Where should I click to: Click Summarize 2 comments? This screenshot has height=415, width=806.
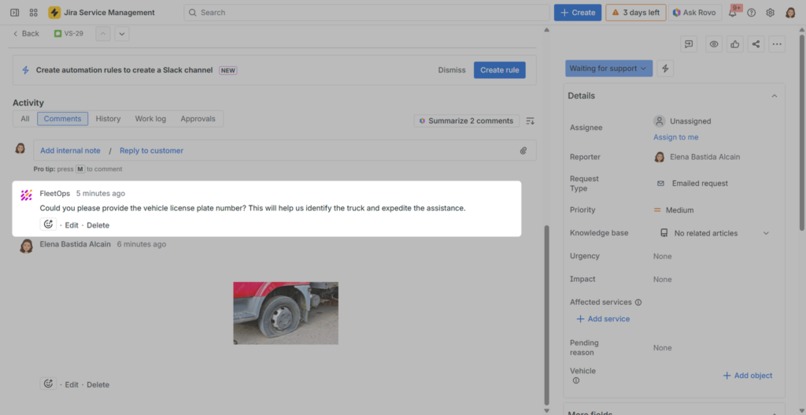(466, 121)
